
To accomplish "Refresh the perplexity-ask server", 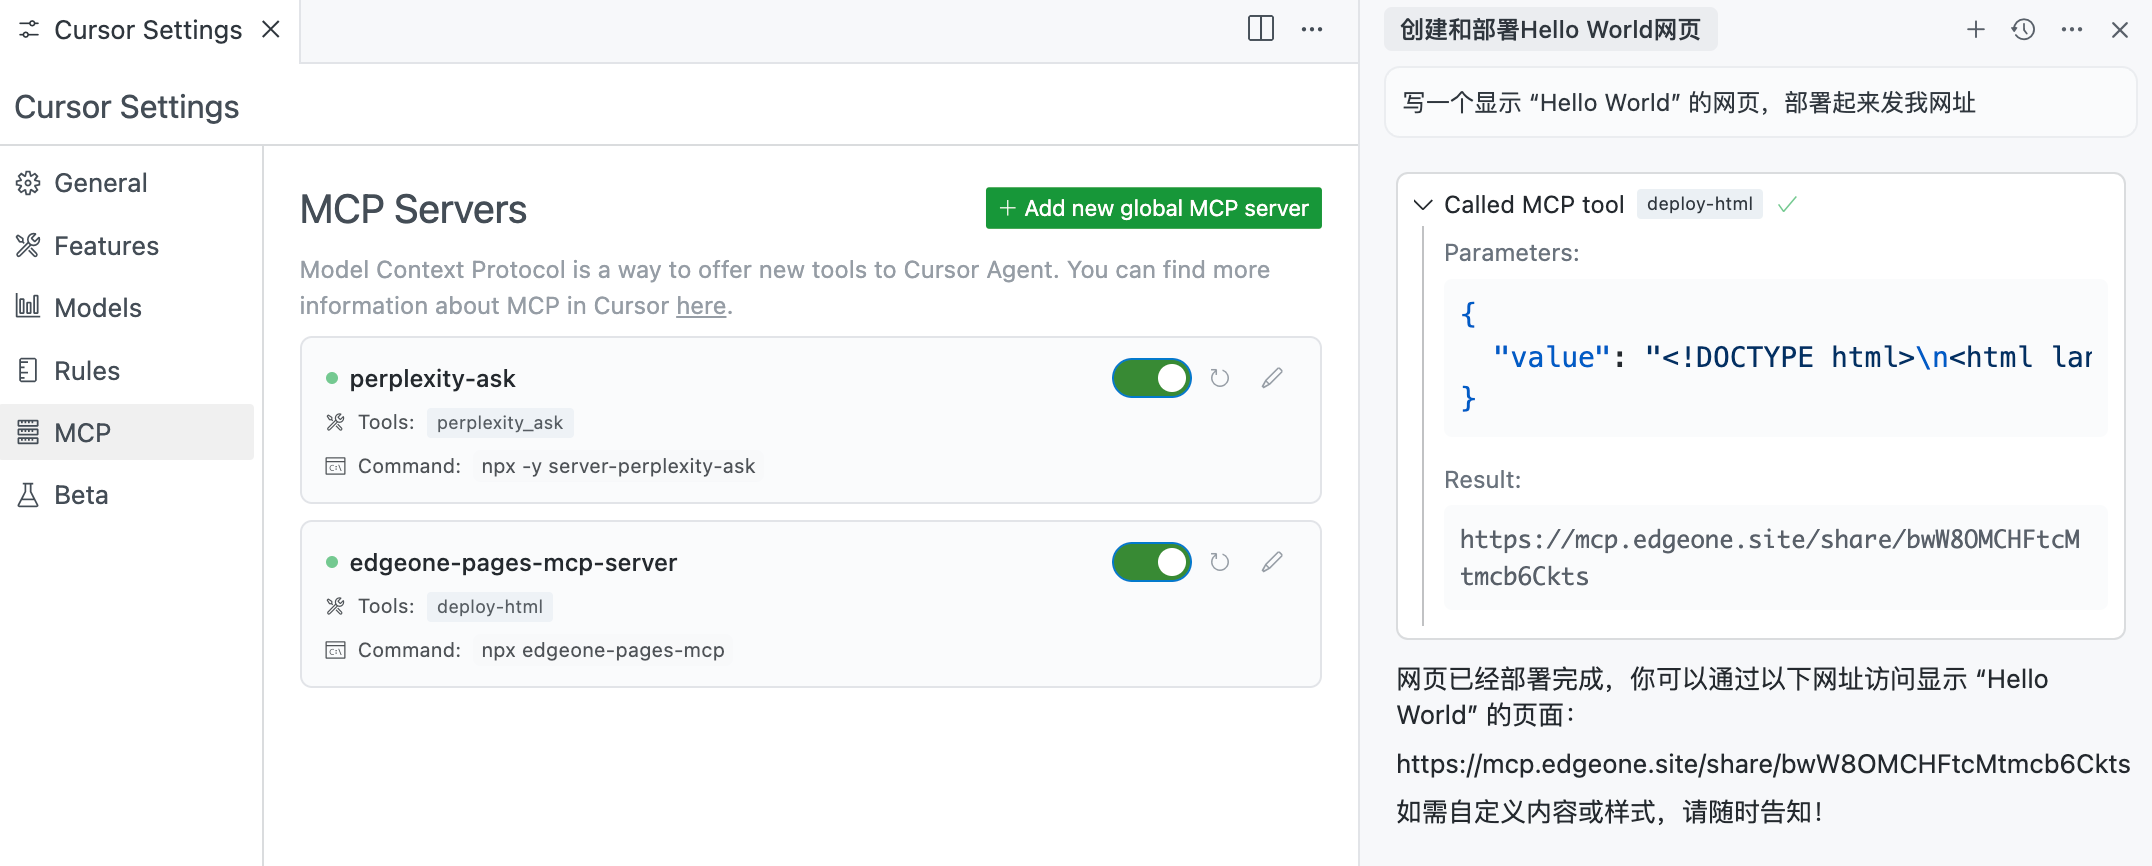I will (x=1219, y=378).
